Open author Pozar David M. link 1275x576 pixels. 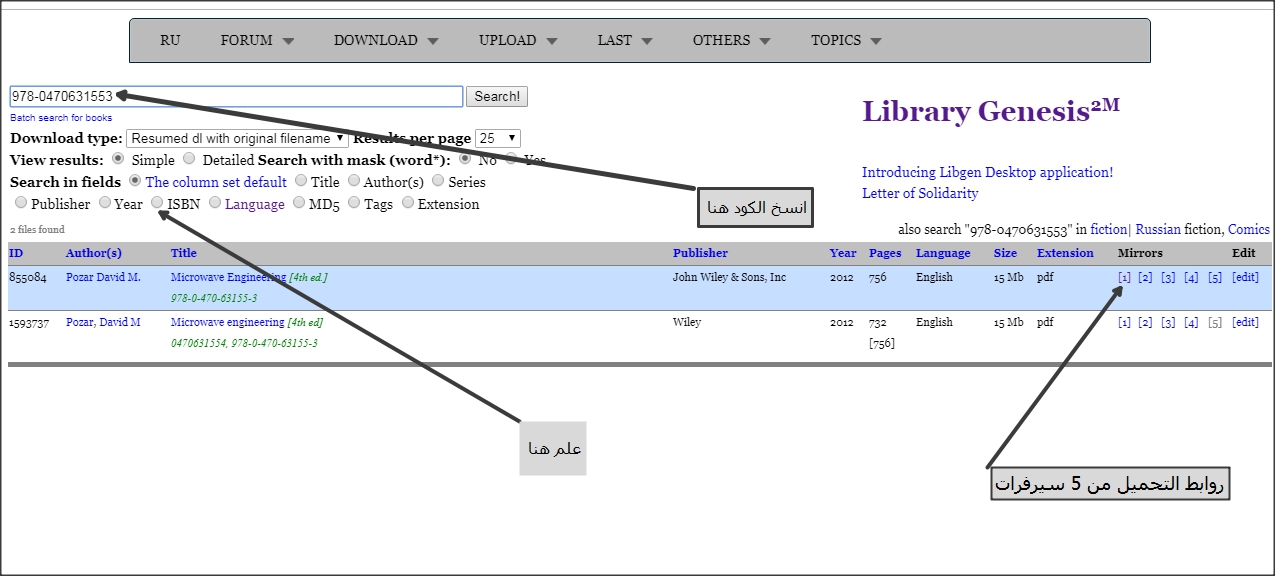(103, 277)
